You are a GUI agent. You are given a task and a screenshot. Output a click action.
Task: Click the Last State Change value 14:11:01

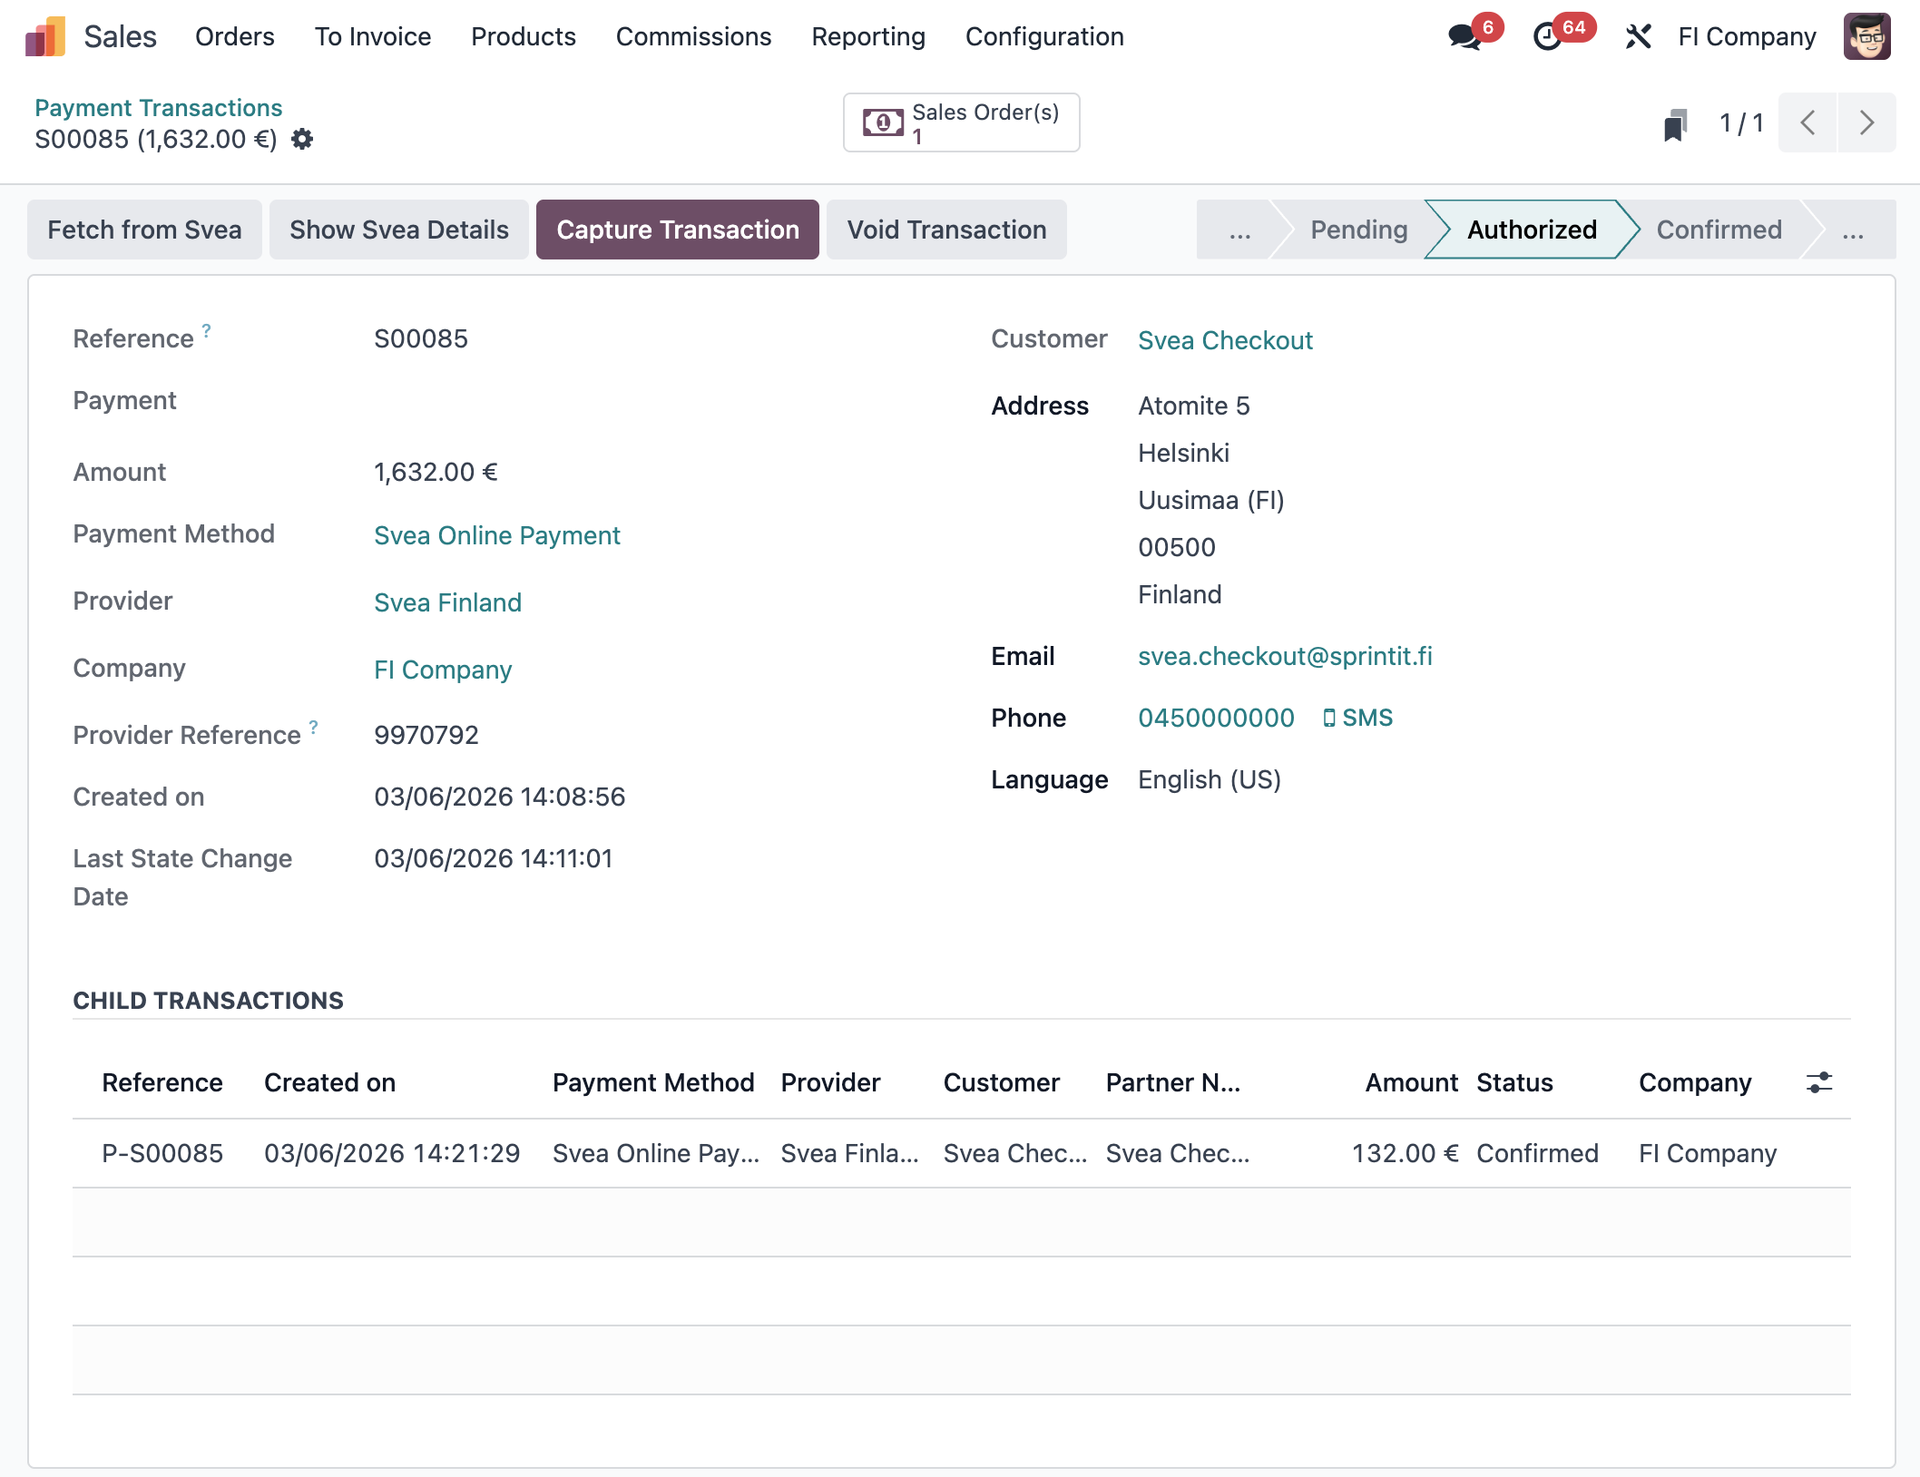(x=494, y=859)
